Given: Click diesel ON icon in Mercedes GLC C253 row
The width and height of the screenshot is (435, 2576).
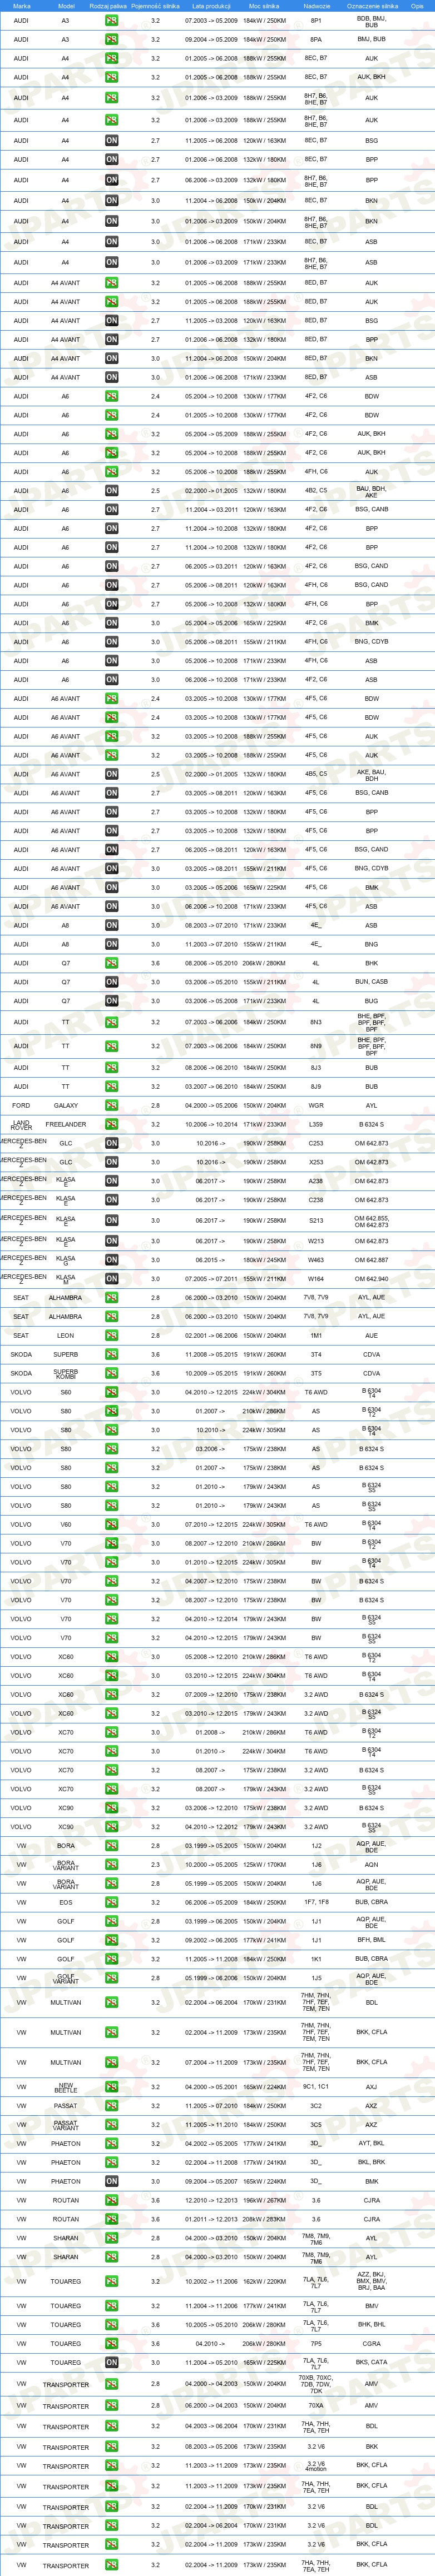Looking at the screenshot, I should (111, 1143).
